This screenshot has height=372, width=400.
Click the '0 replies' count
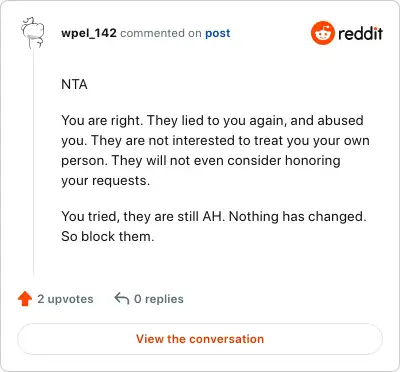point(159,299)
